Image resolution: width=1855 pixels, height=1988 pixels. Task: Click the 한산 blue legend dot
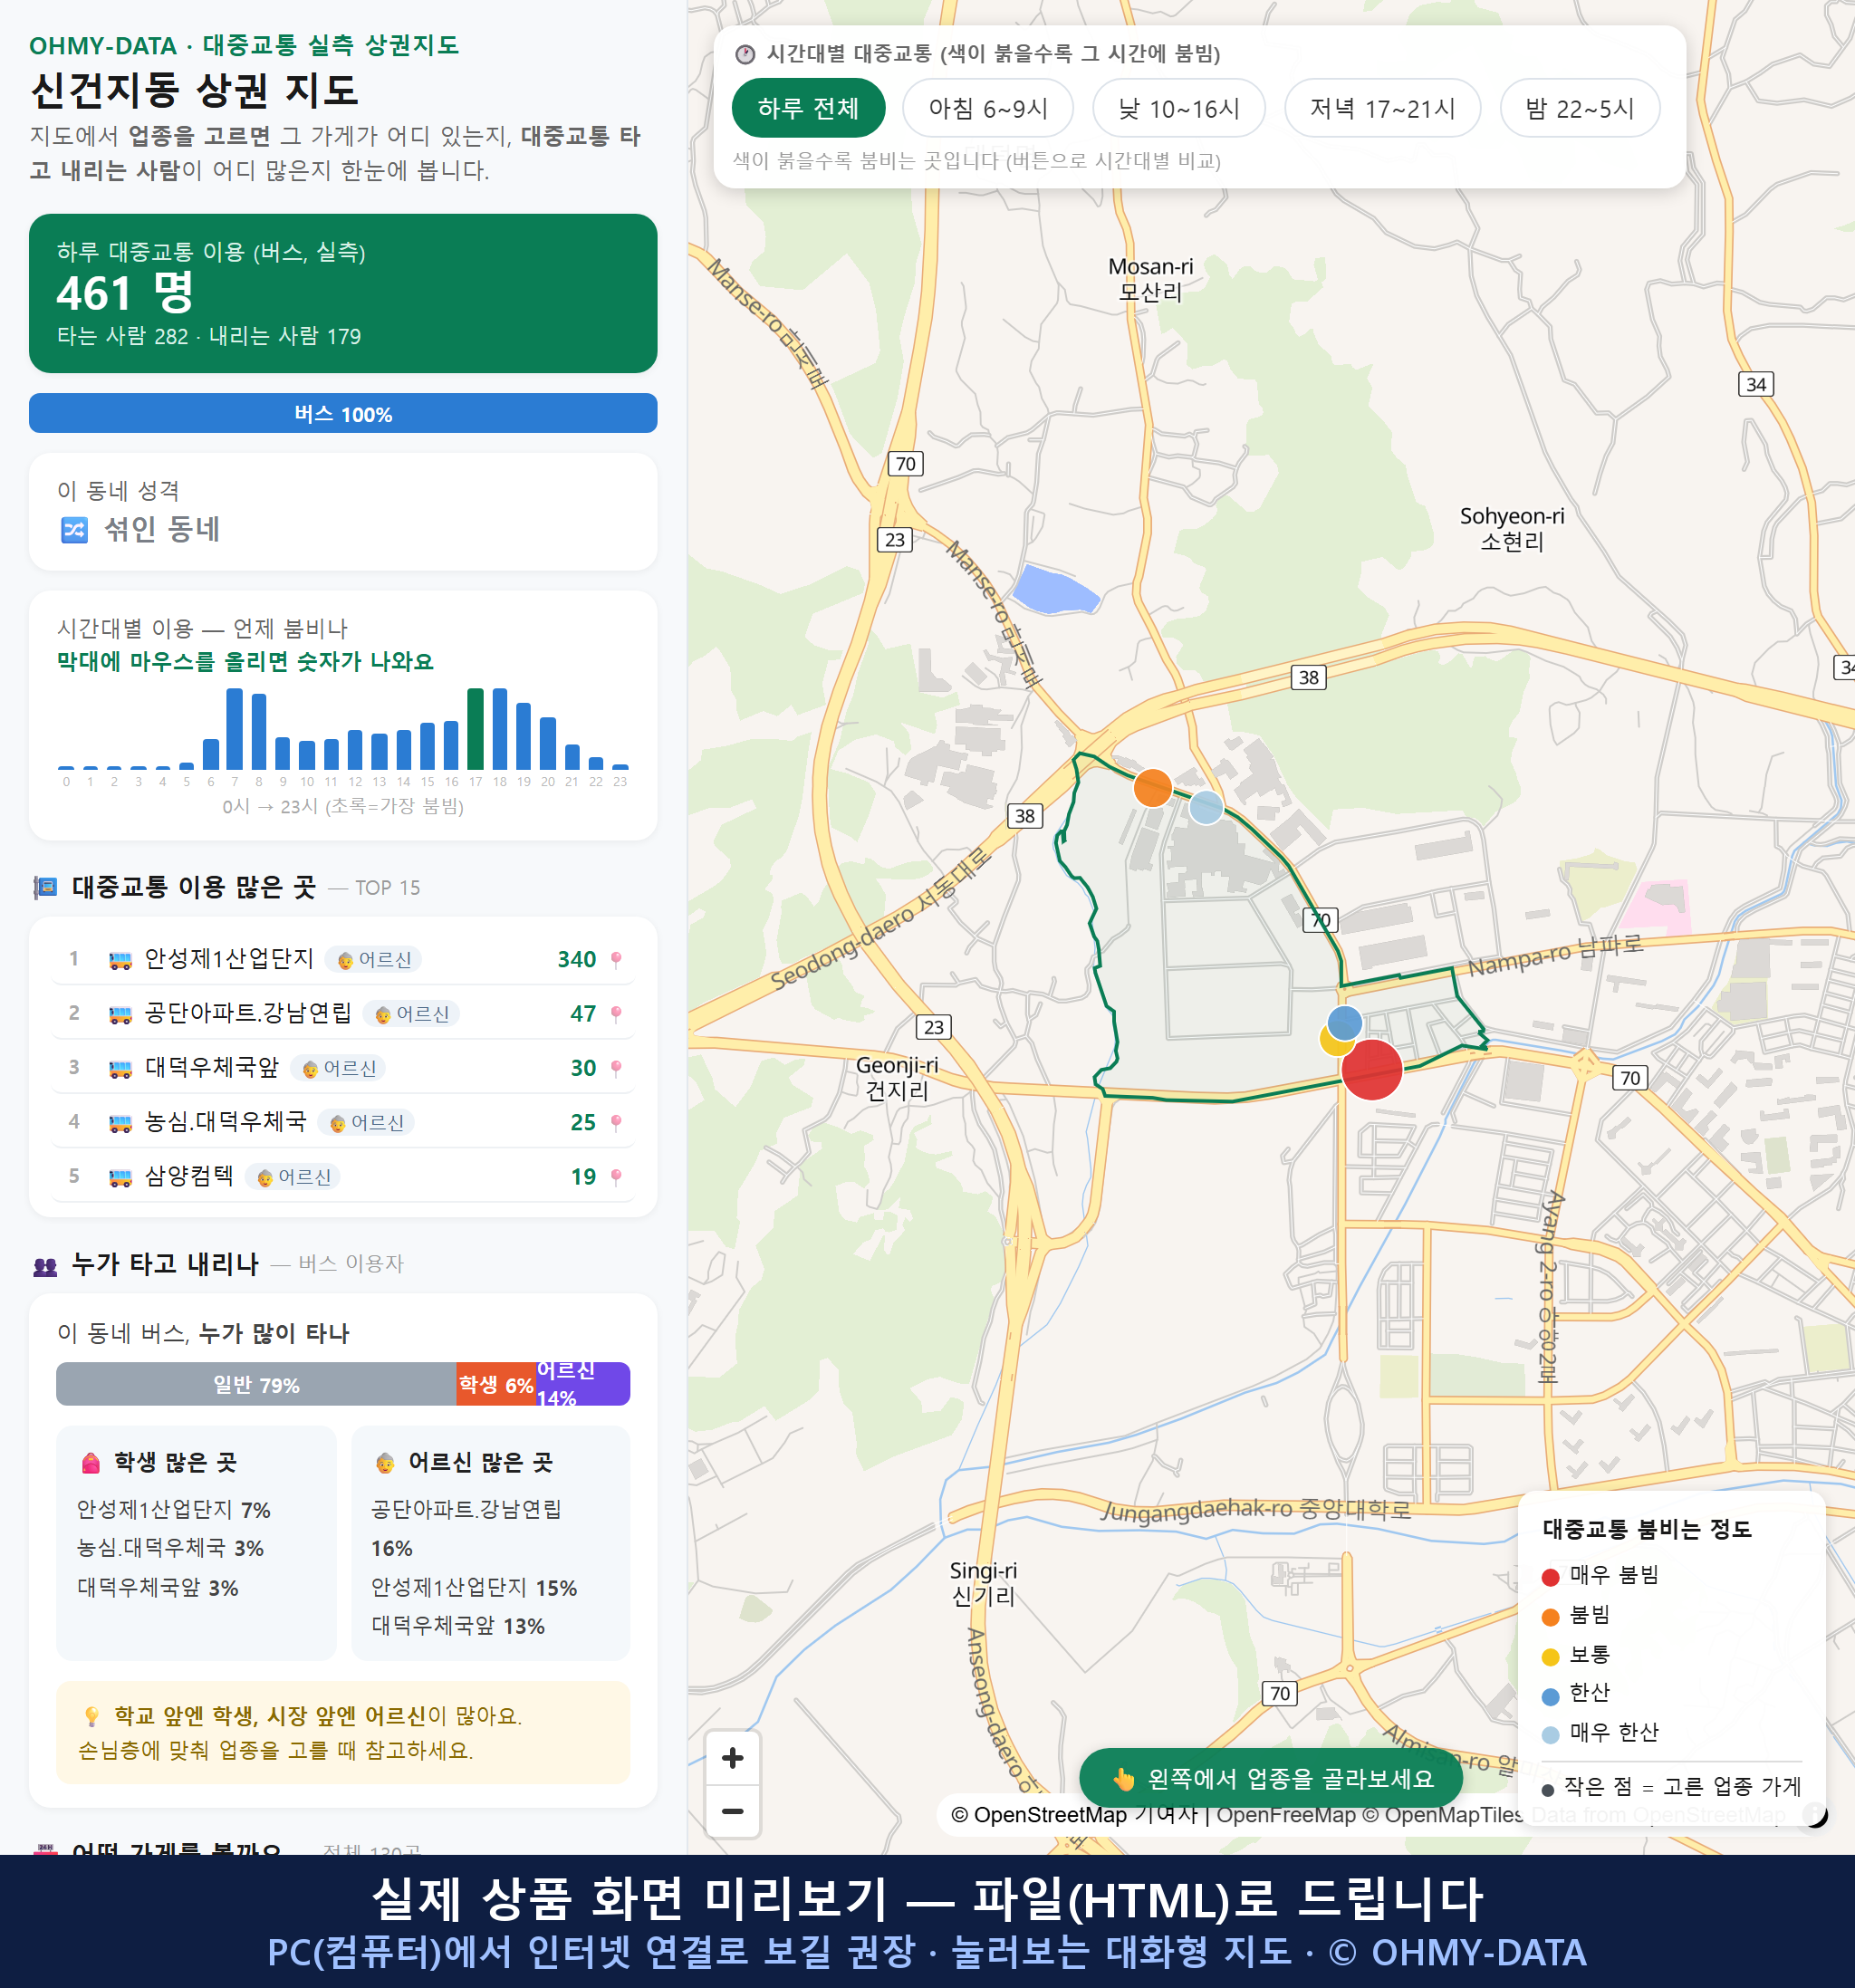[1551, 1696]
